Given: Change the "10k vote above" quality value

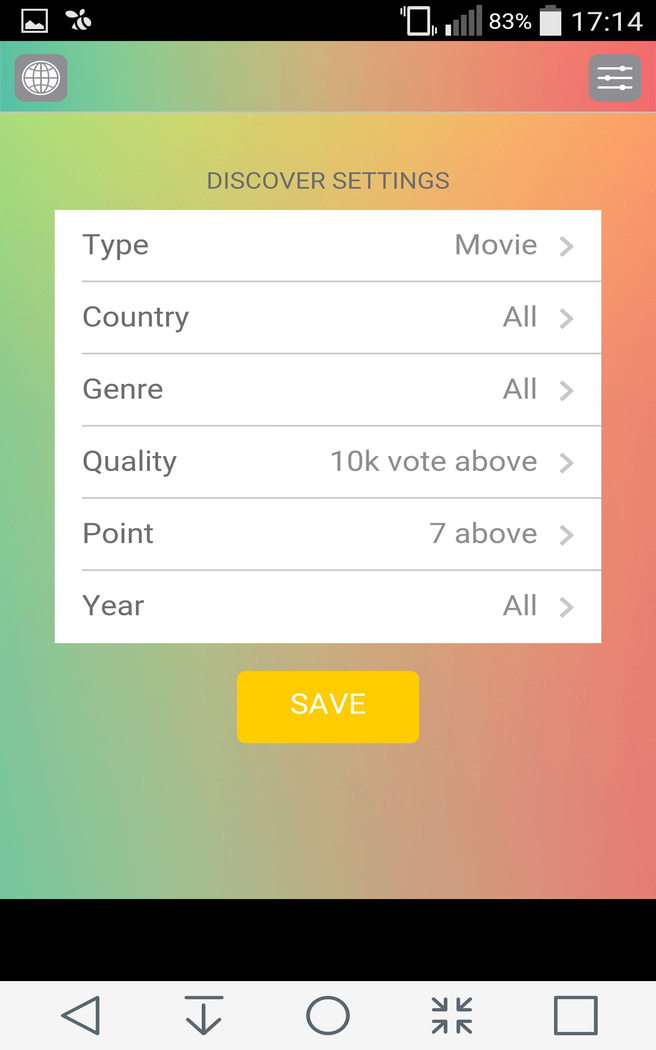Looking at the screenshot, I should [x=434, y=462].
